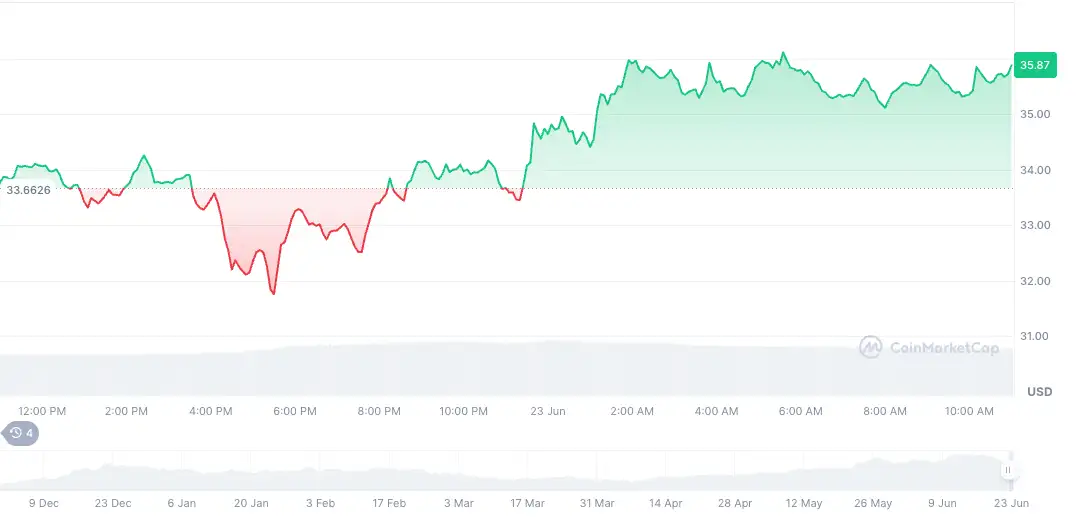Click the range navigator right handle

tap(1008, 470)
